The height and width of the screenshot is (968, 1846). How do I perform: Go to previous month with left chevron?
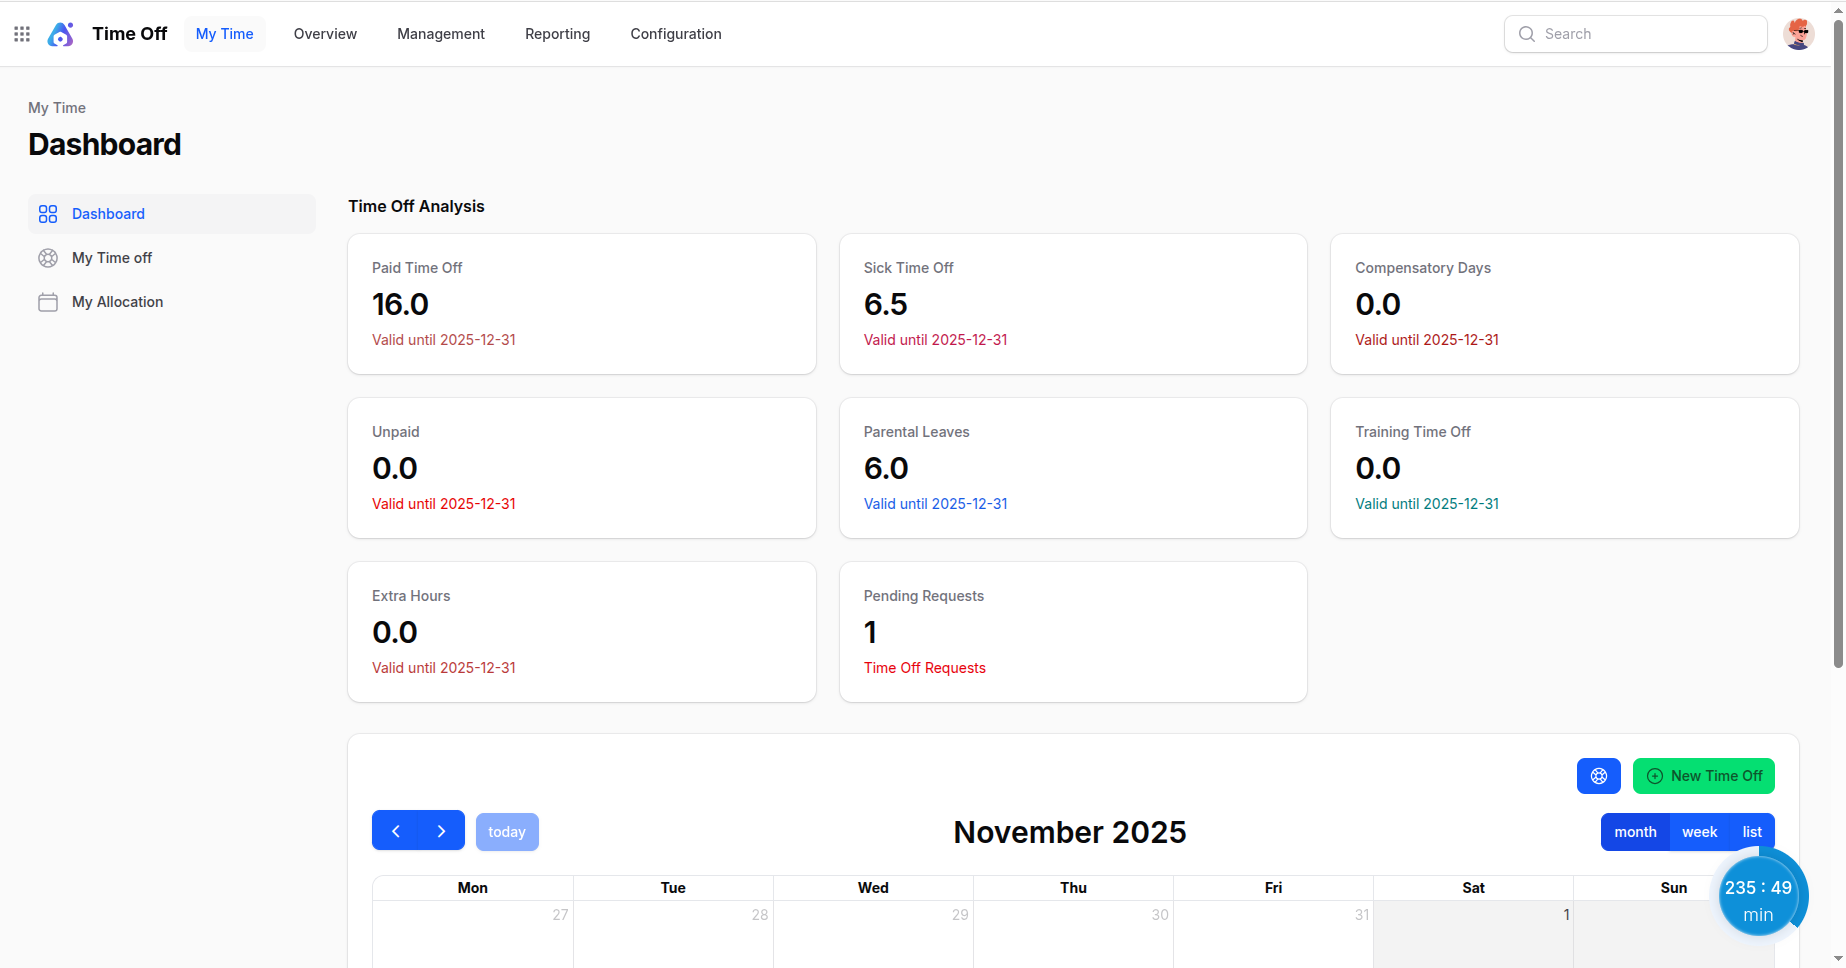(396, 831)
